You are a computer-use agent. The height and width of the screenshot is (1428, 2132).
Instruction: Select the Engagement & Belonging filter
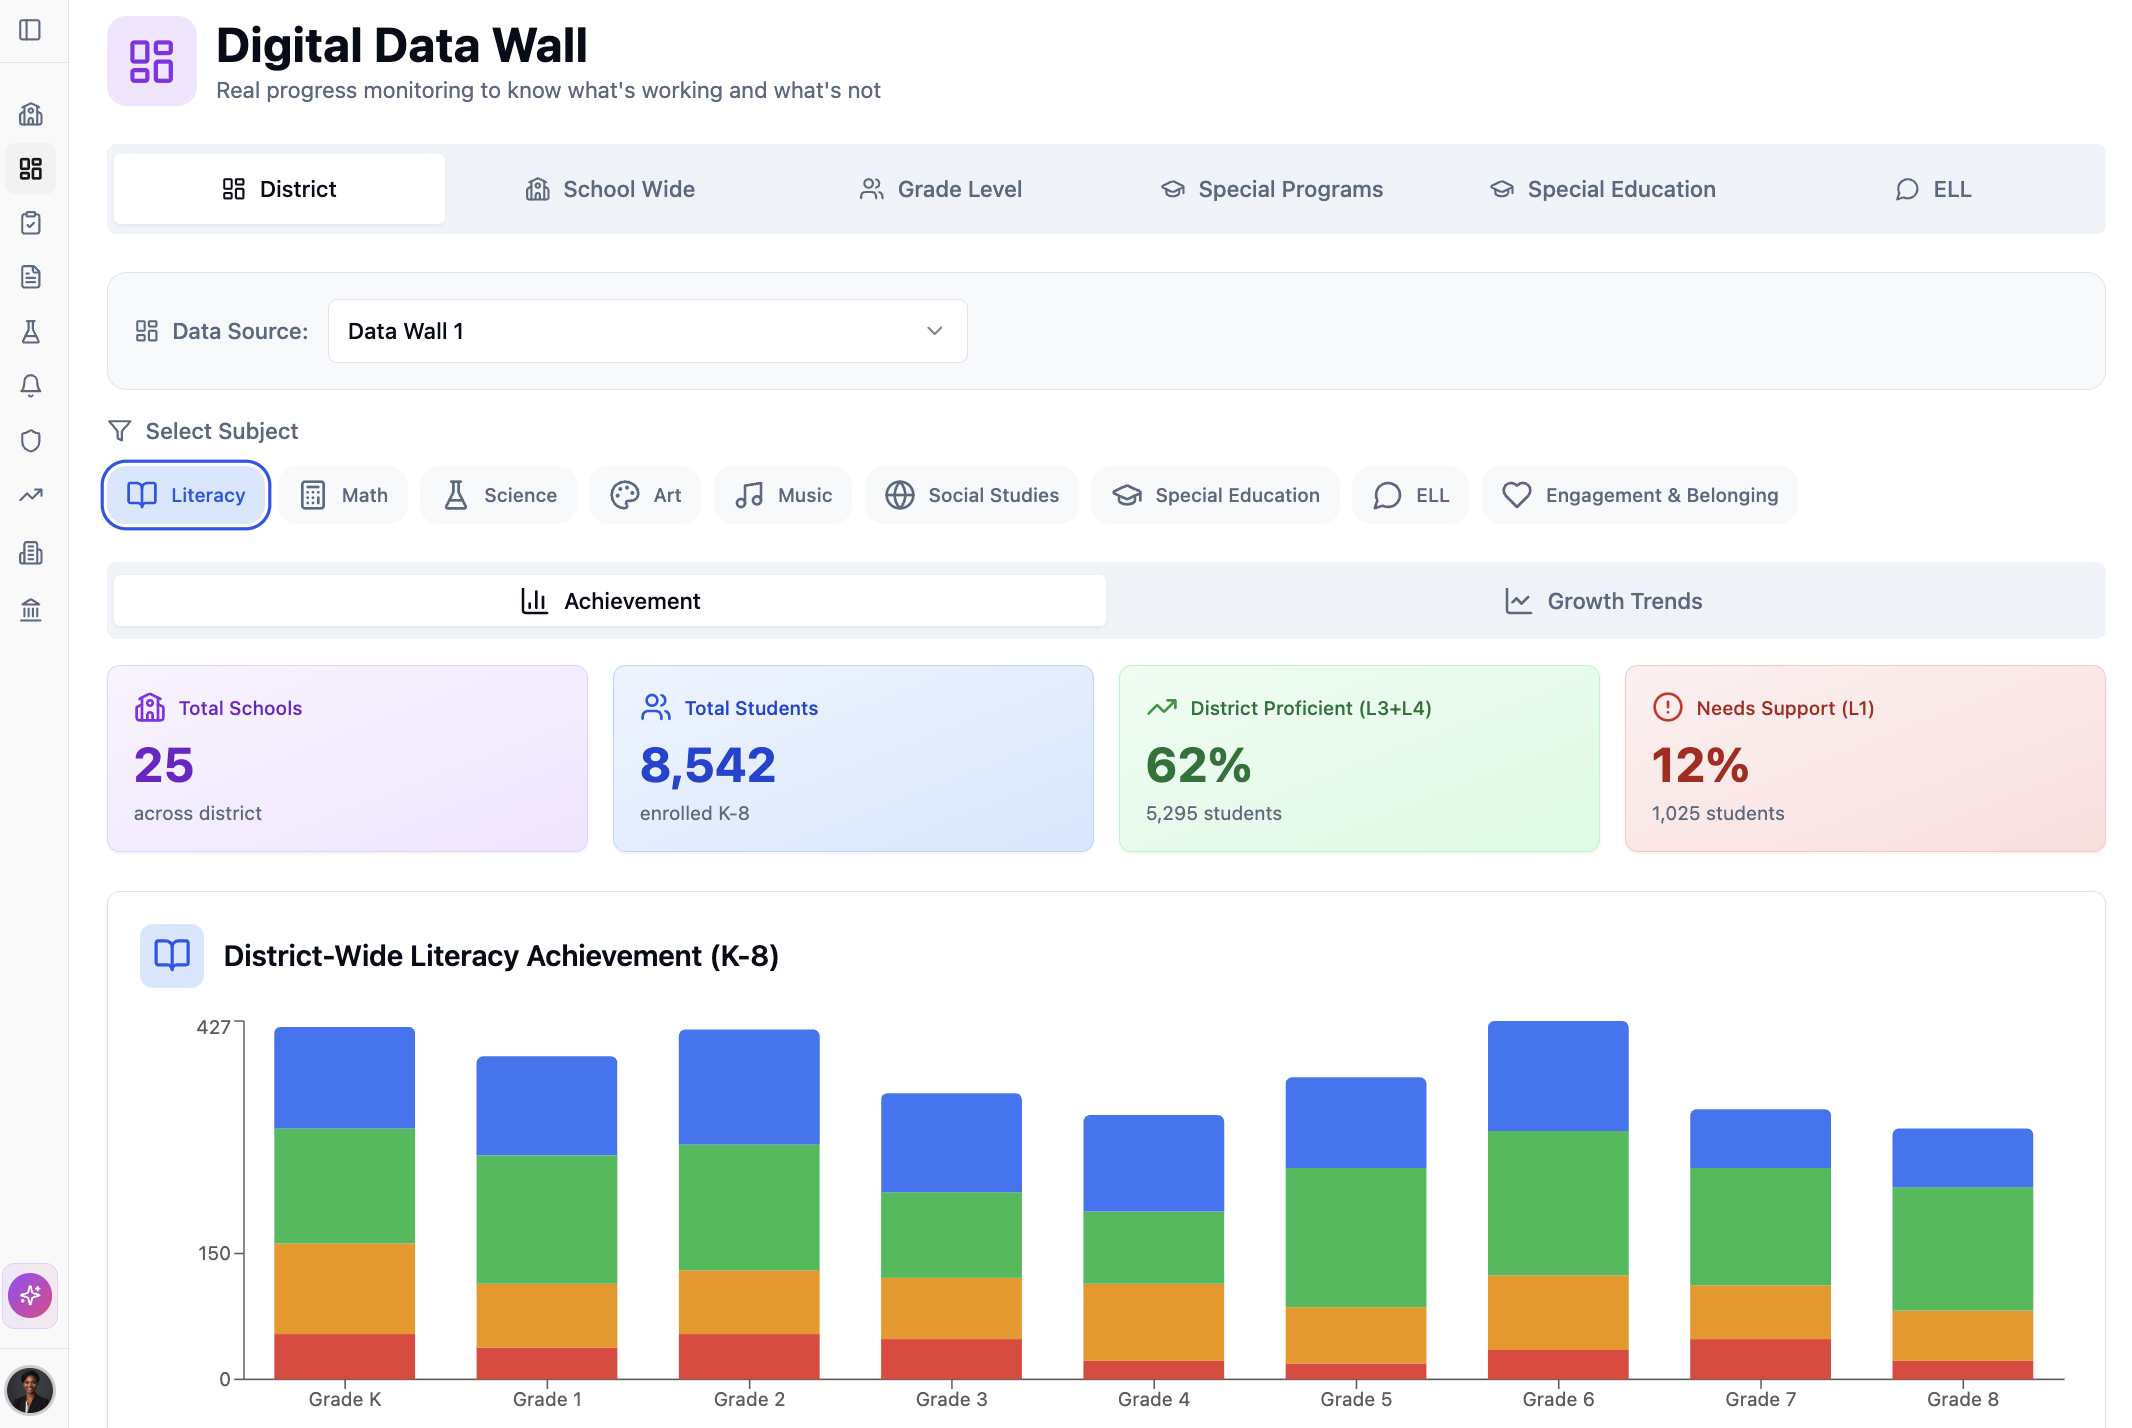pos(1638,494)
